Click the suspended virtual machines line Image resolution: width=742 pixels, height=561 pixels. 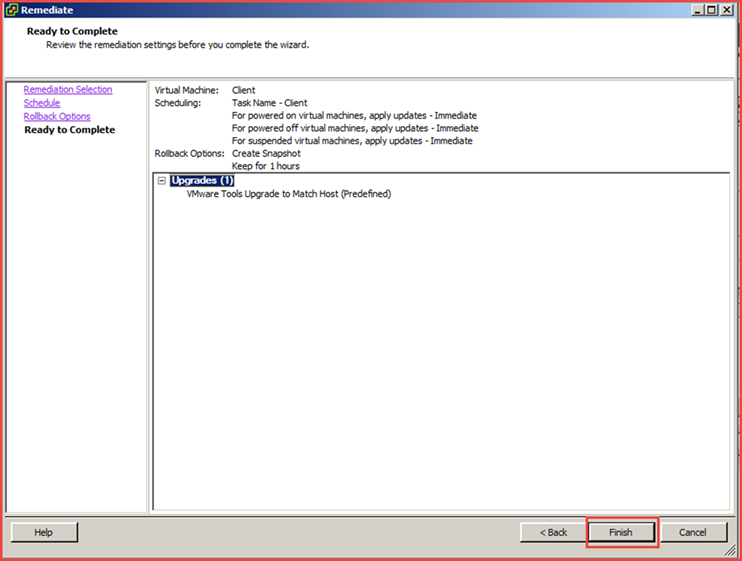click(x=352, y=141)
